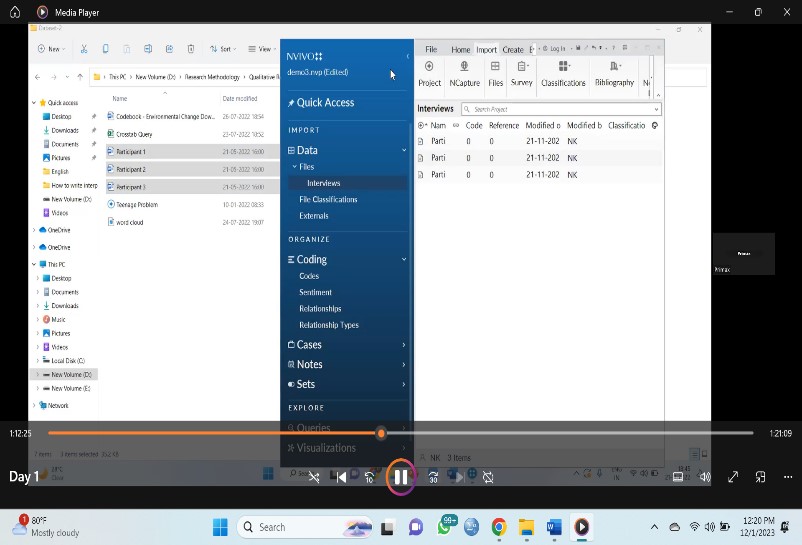Open Relationship Types in NVivo
Image resolution: width=802 pixels, height=545 pixels.
328,325
